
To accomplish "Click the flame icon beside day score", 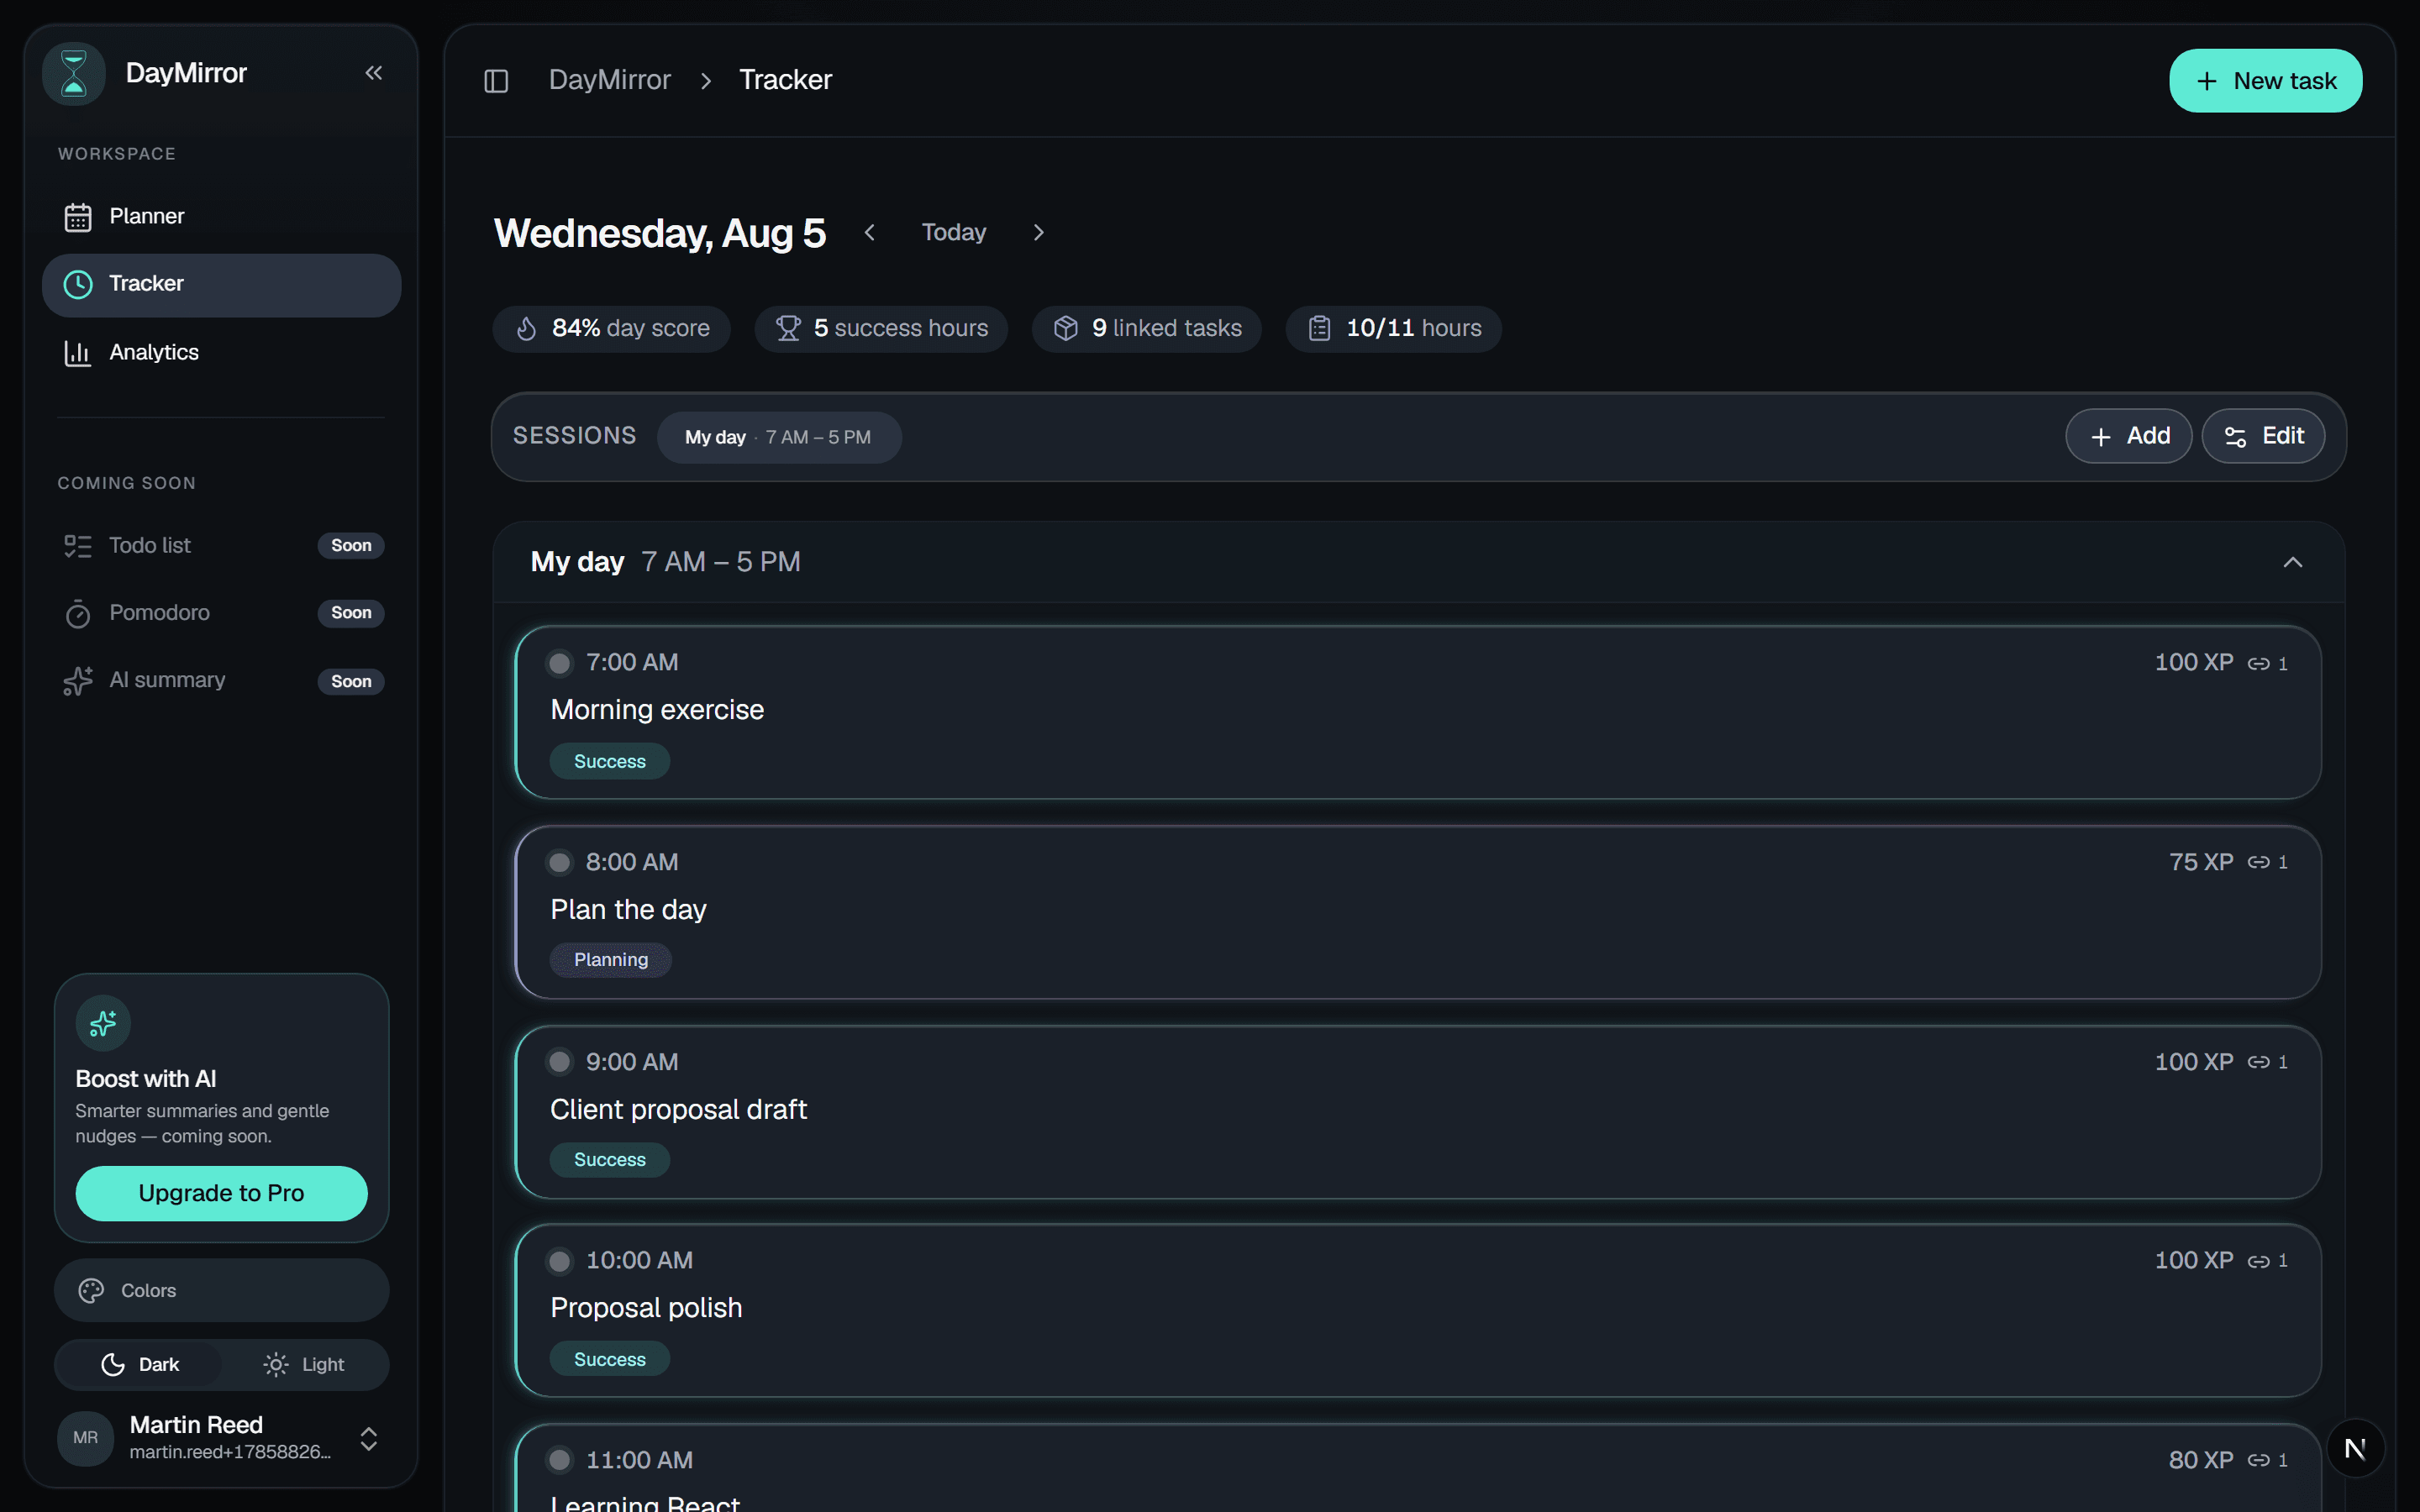I will point(527,328).
